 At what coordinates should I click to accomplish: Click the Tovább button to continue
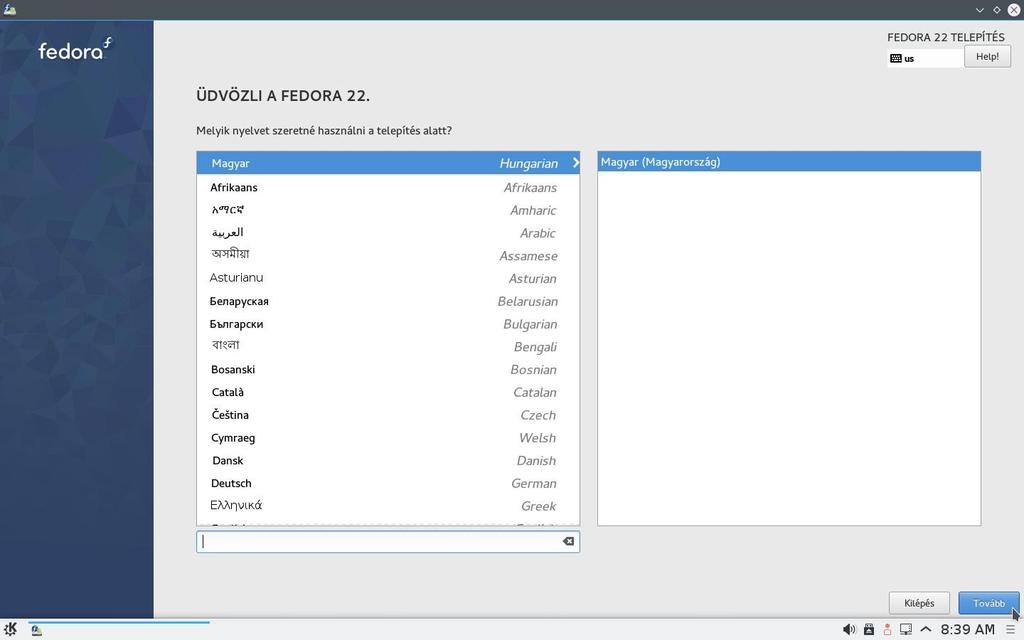(989, 603)
